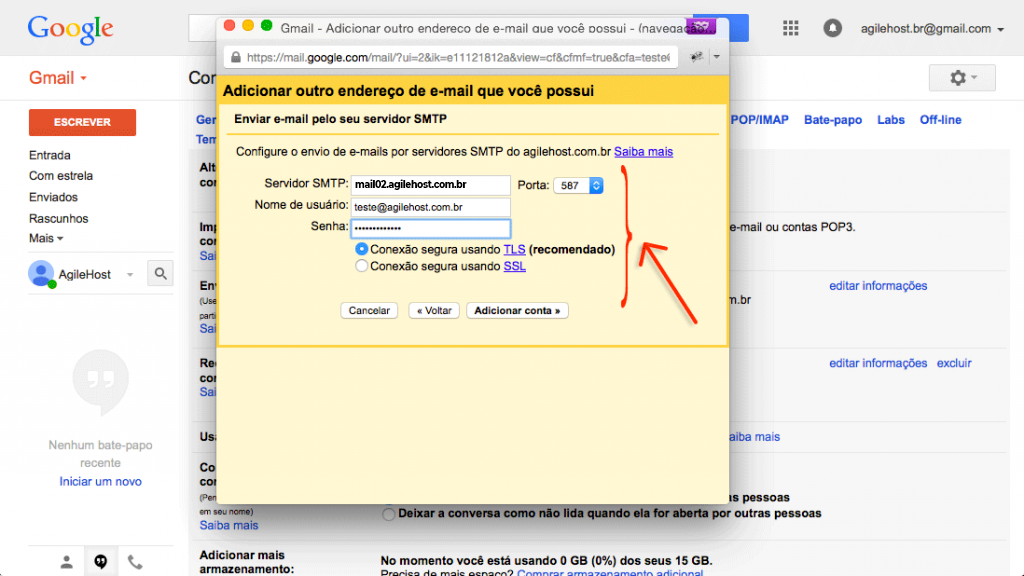
Task: Switch to the Labs settings tab
Action: pyautogui.click(x=891, y=120)
